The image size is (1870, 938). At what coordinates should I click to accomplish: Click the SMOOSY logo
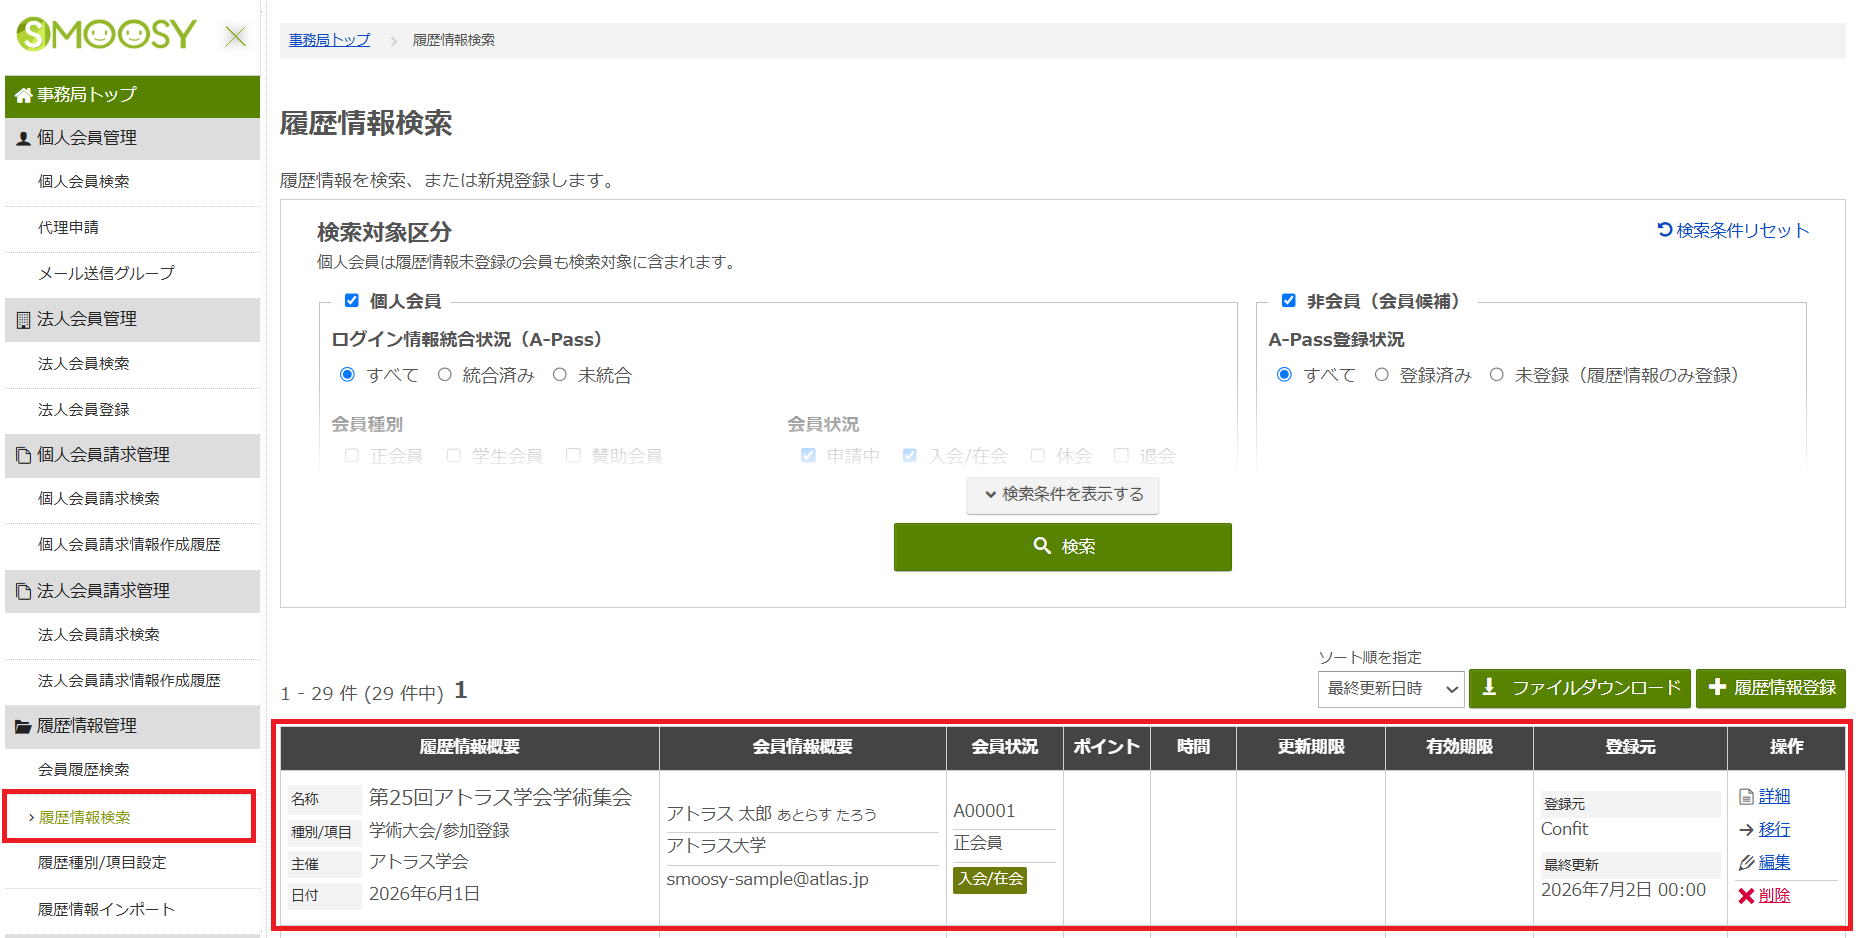[x=106, y=35]
